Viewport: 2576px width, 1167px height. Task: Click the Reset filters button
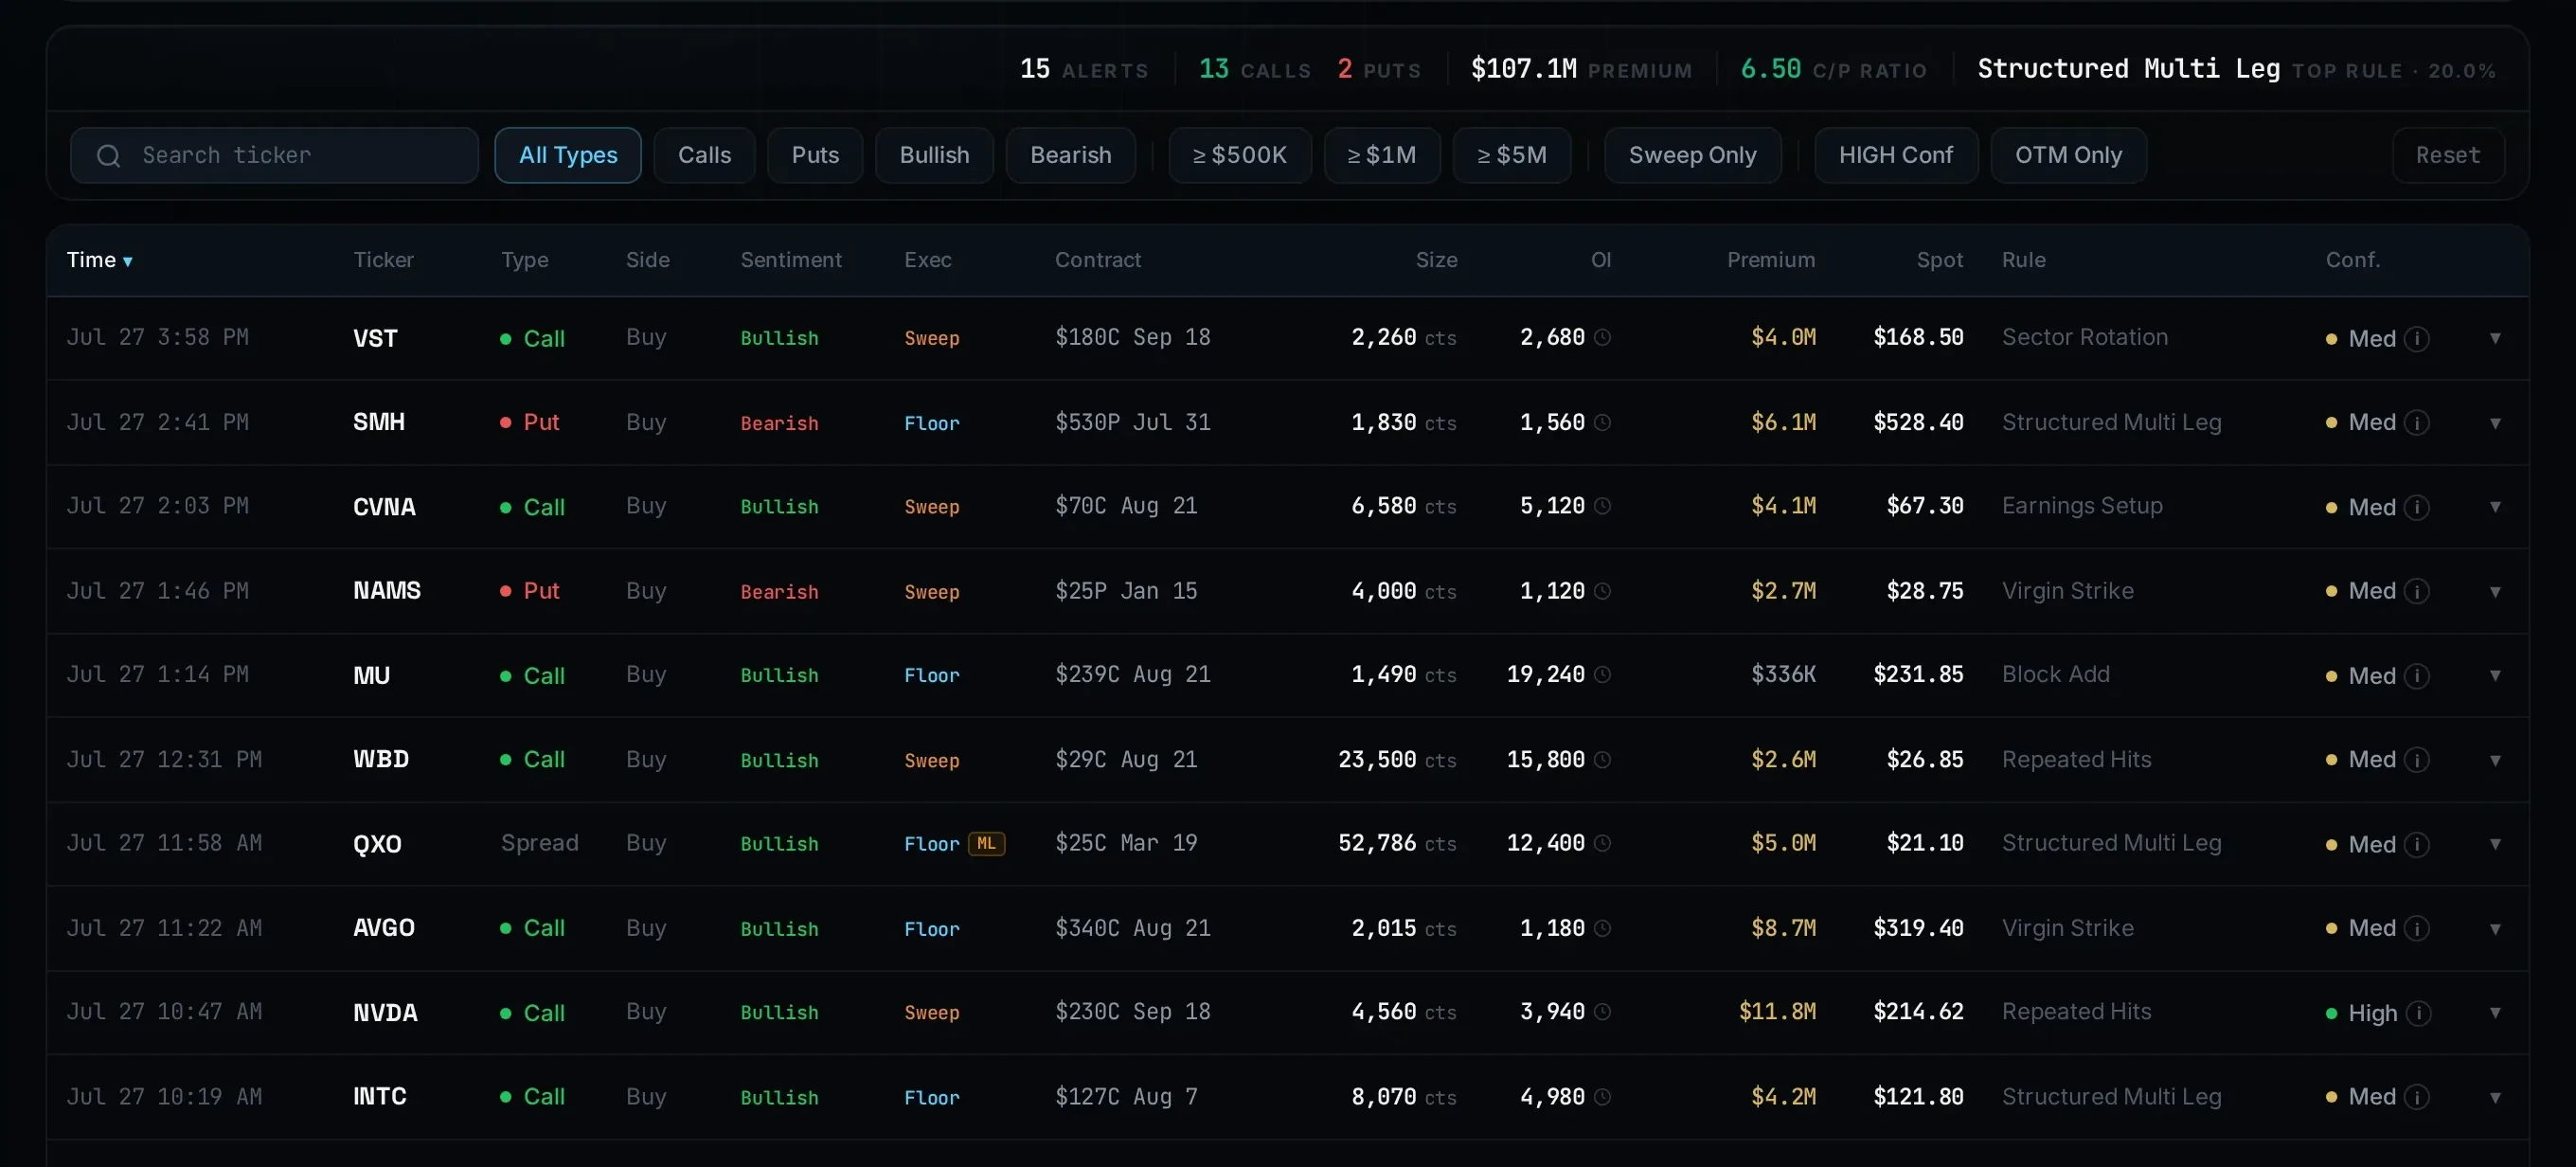pos(2447,155)
